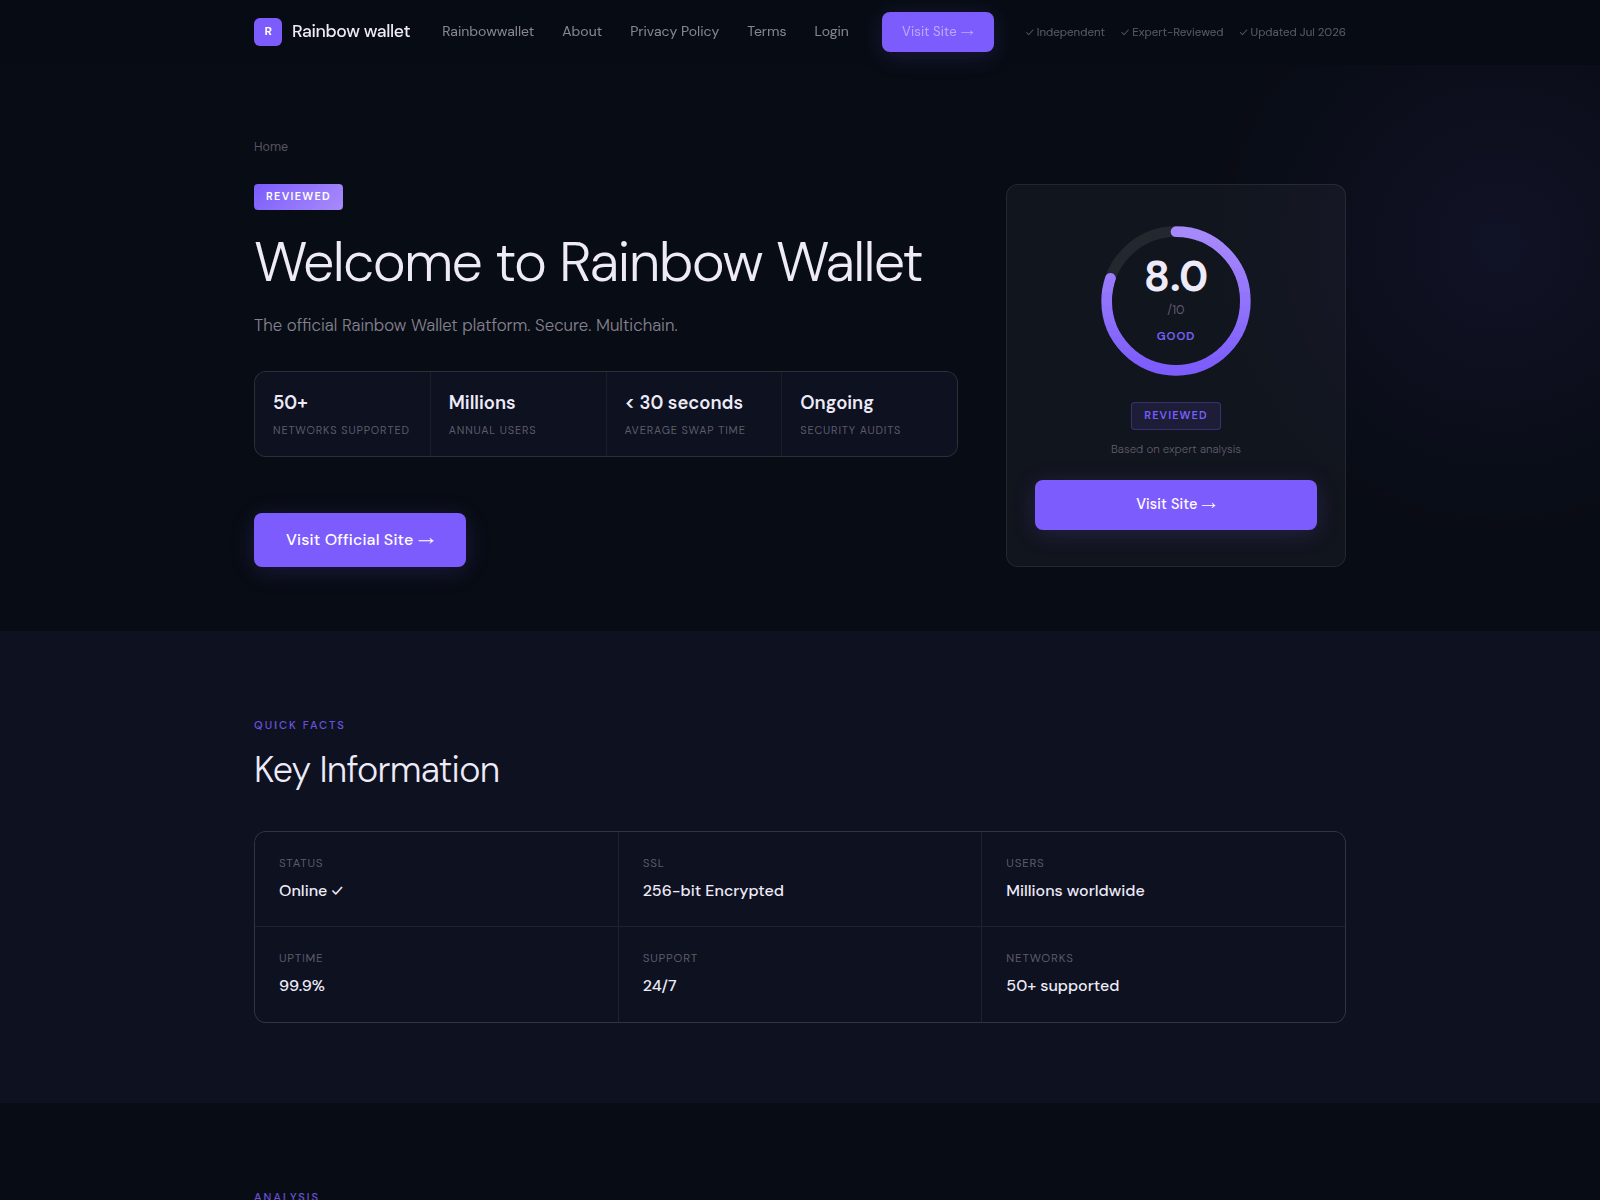
Task: Click the 50+ supported networks value
Action: (x=1063, y=986)
